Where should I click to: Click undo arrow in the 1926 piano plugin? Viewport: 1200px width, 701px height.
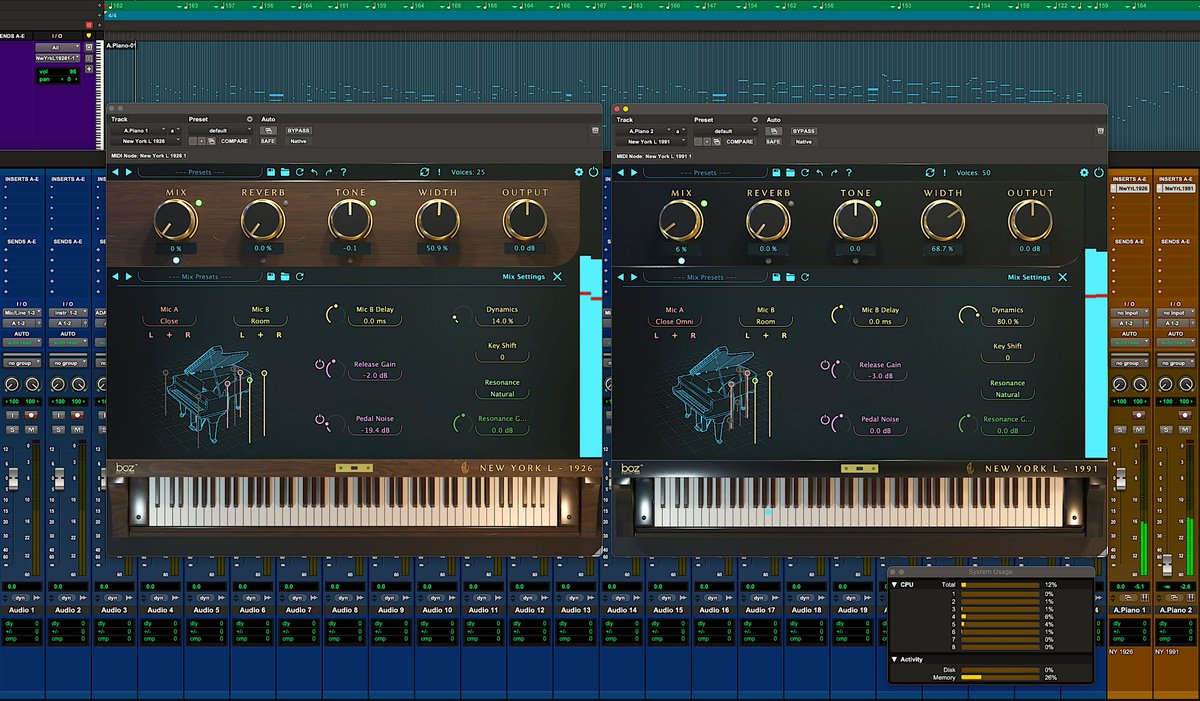[x=314, y=172]
